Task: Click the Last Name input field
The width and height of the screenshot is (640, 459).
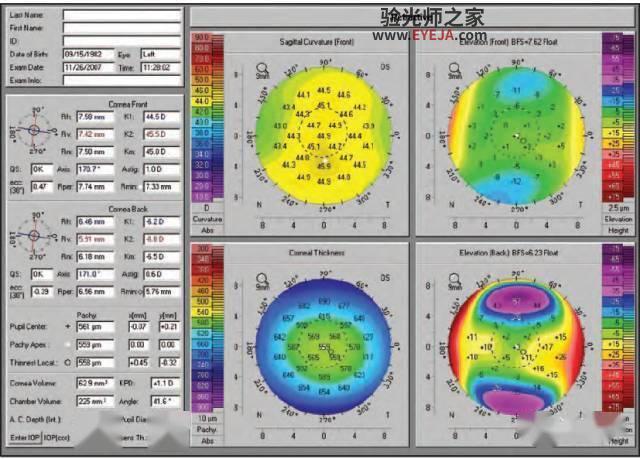Action: [121, 15]
